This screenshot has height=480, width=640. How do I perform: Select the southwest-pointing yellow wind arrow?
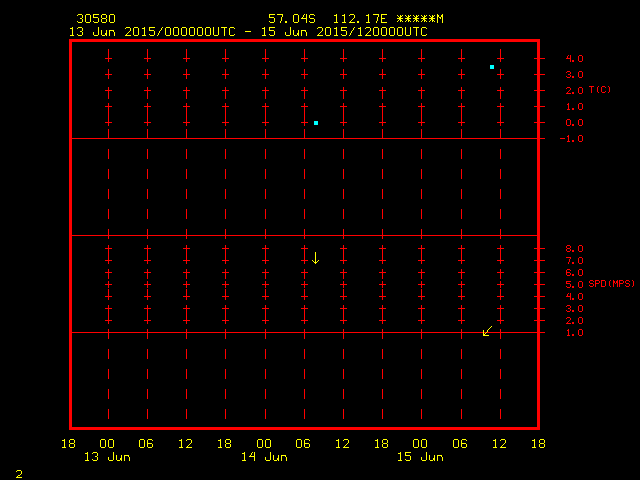[487, 331]
